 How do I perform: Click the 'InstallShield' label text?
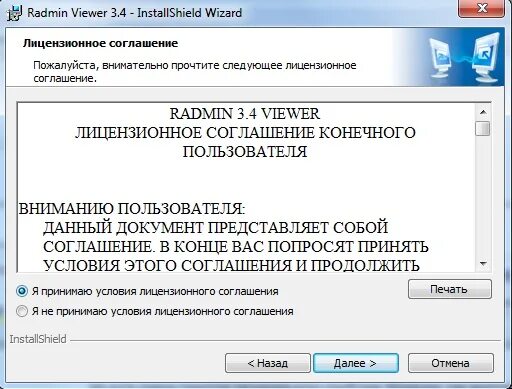(x=38, y=339)
